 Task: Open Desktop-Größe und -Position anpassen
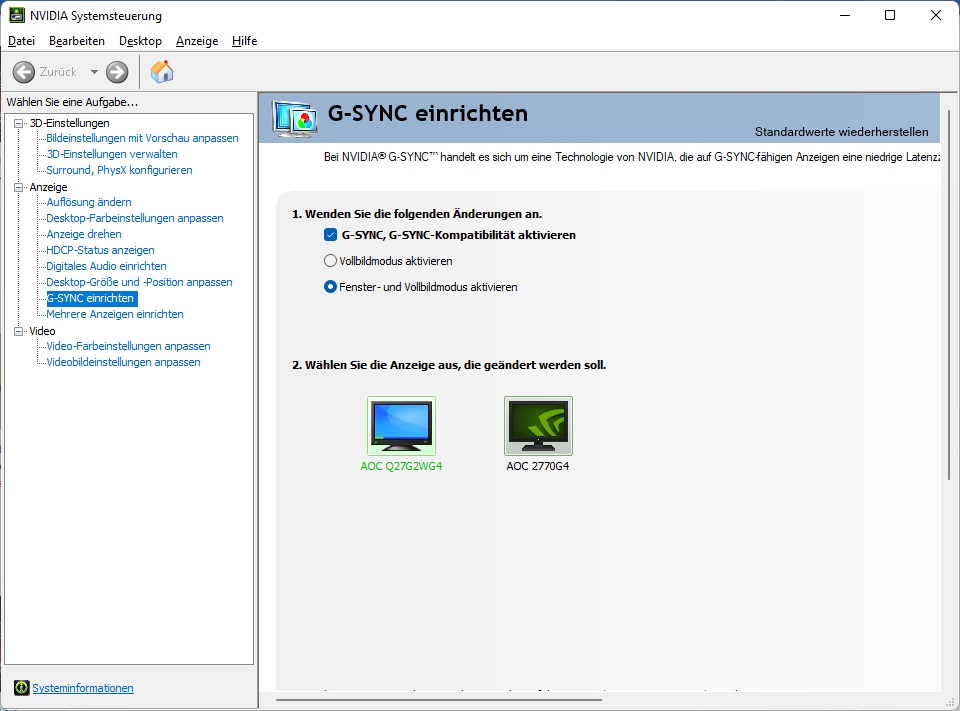coord(140,282)
